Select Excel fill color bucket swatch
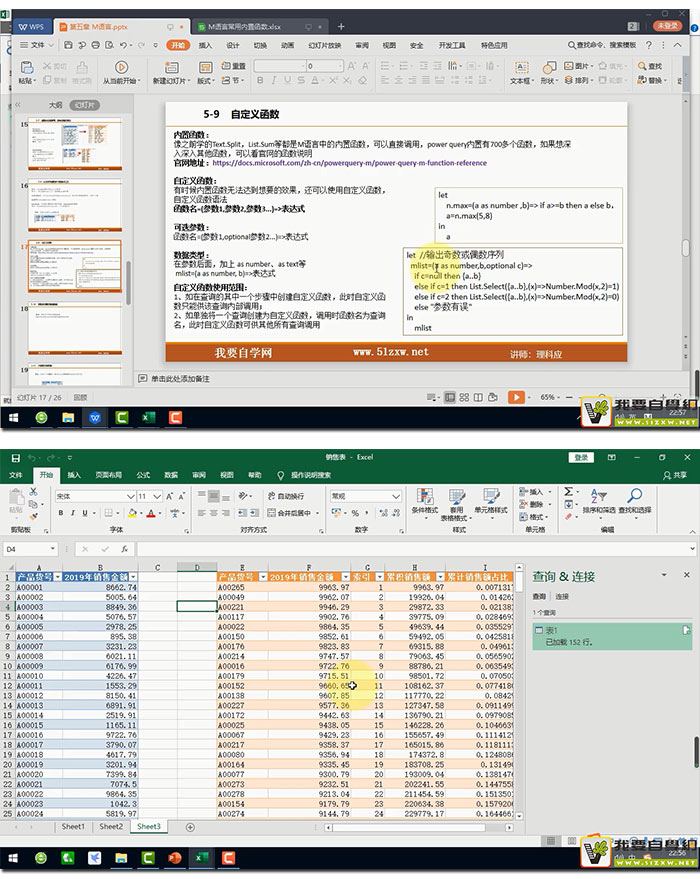This screenshot has height=879, width=700. [x=132, y=513]
